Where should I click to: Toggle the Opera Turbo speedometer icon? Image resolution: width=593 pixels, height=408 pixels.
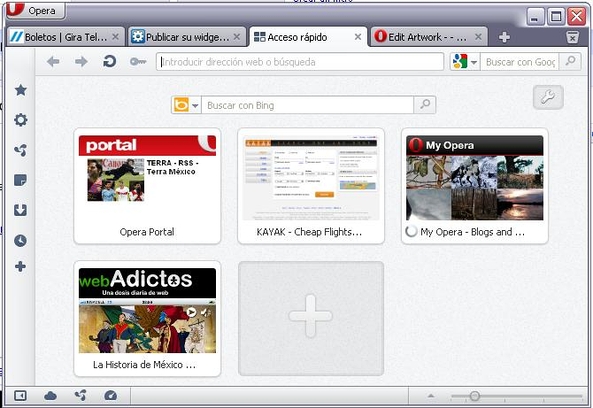click(110, 396)
